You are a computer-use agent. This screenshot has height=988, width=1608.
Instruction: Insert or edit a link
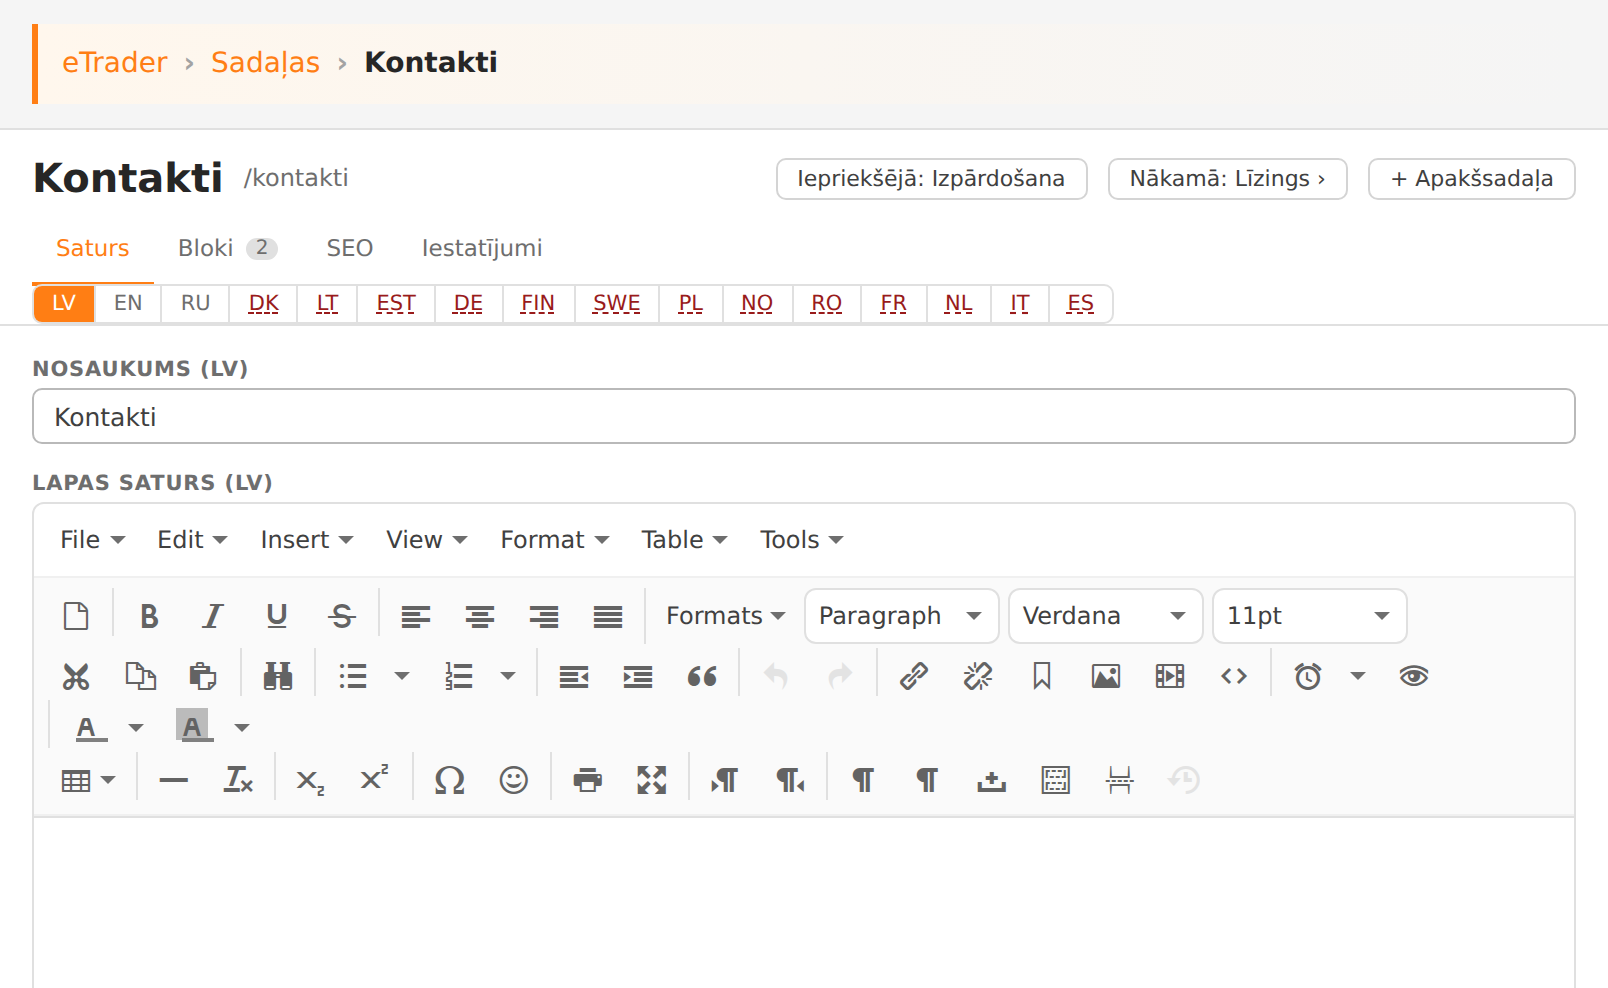point(914,677)
